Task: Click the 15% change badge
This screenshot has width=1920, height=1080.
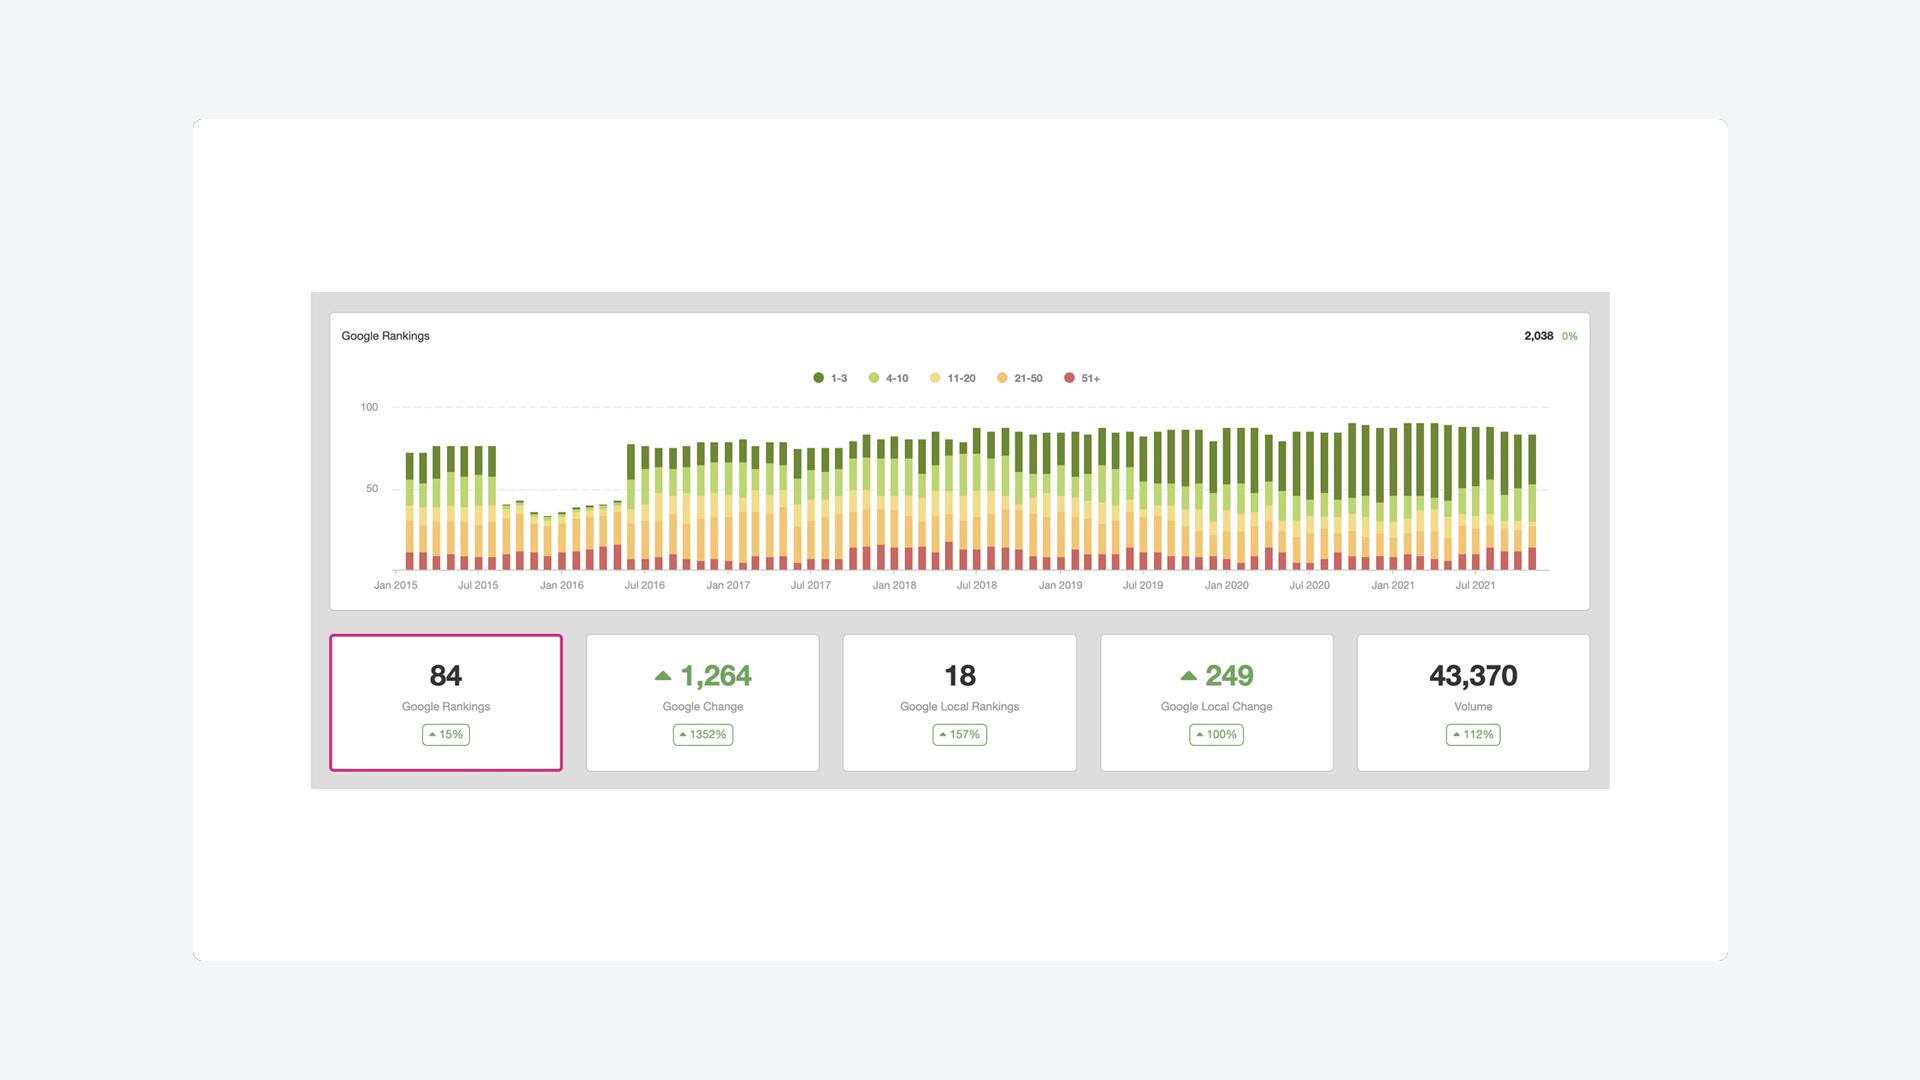Action: coord(446,735)
